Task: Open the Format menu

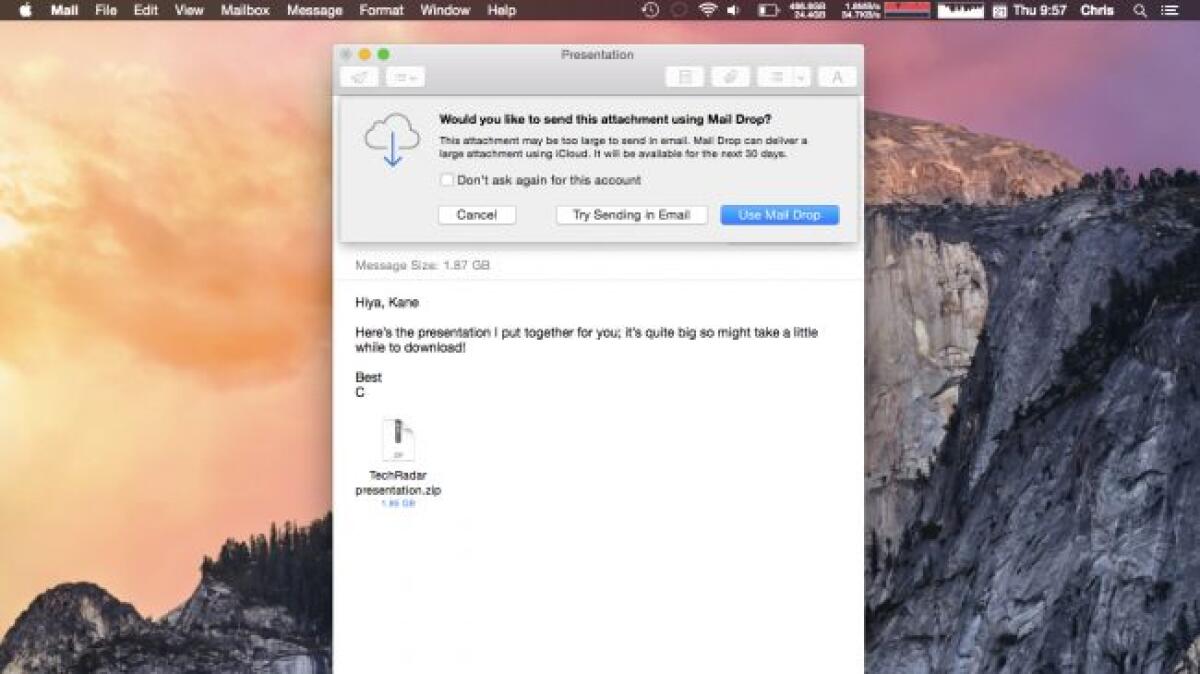Action: tap(380, 11)
